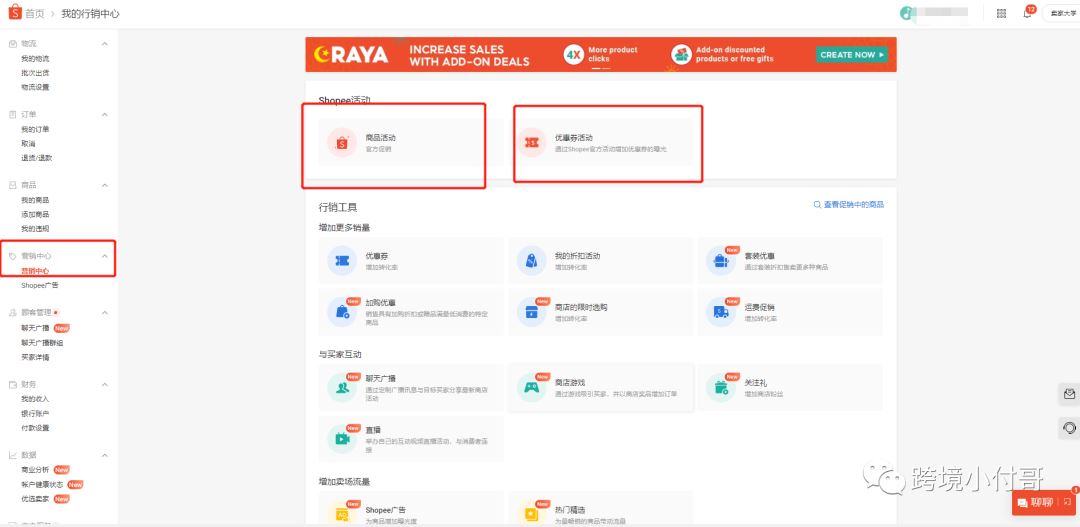
Task: Open the 关注礼 follow prize icon
Action: point(720,388)
